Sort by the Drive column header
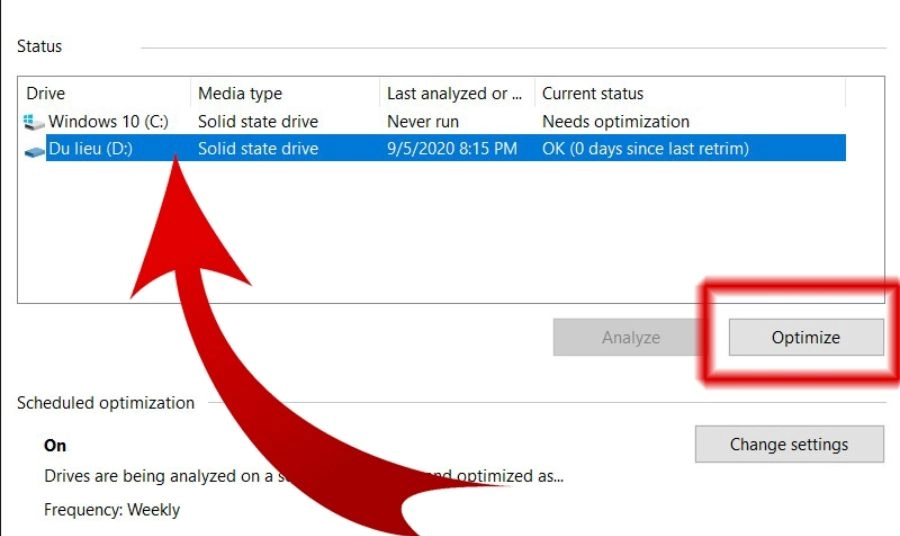Screen dimensions: 900x536 tap(46, 93)
